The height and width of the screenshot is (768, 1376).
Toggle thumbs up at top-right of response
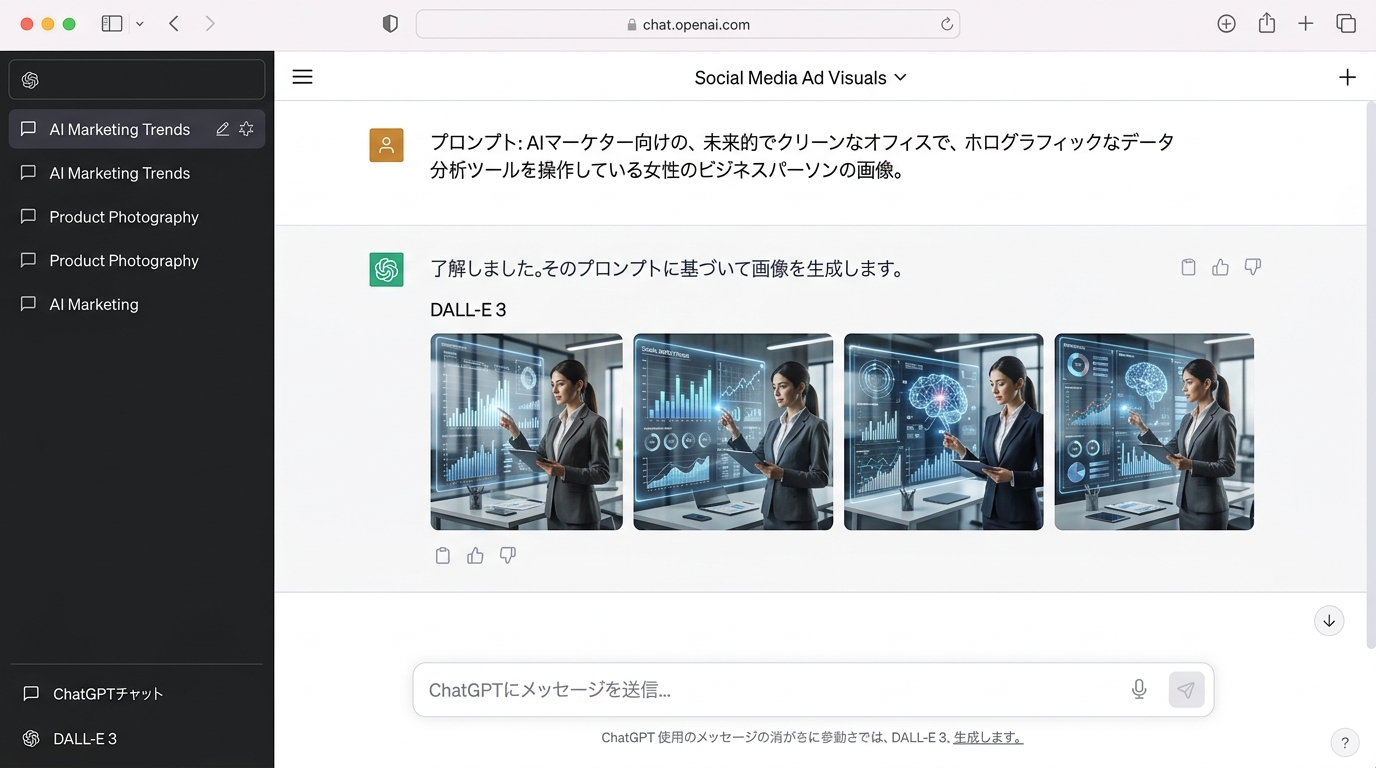pyautogui.click(x=1220, y=267)
